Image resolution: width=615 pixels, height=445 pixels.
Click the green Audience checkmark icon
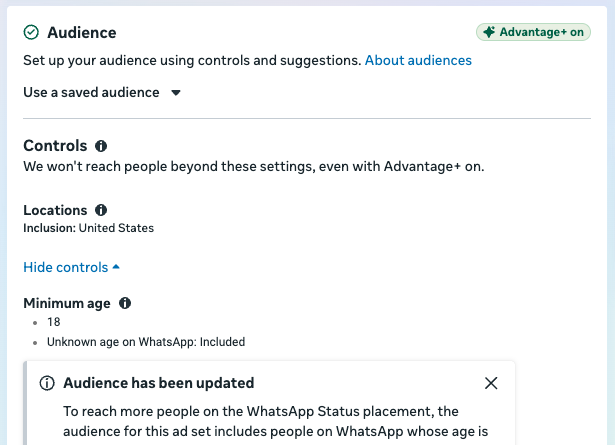[x=31, y=32]
